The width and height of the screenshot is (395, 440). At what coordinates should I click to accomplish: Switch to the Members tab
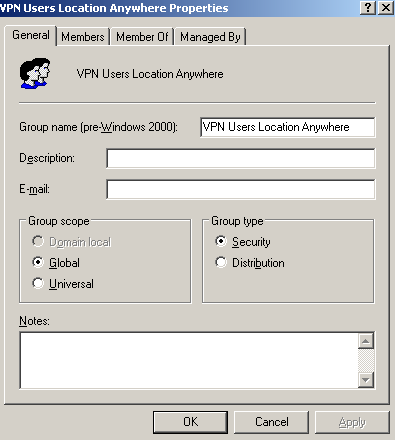tap(83, 37)
